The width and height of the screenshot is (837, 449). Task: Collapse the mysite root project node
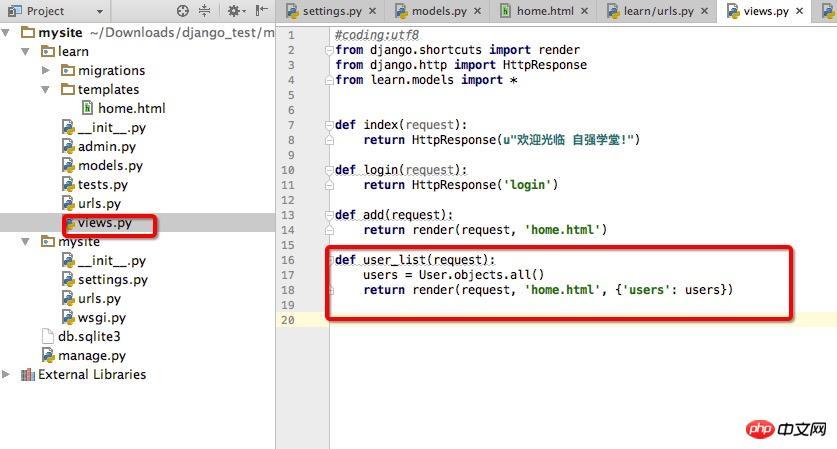(x=6, y=33)
